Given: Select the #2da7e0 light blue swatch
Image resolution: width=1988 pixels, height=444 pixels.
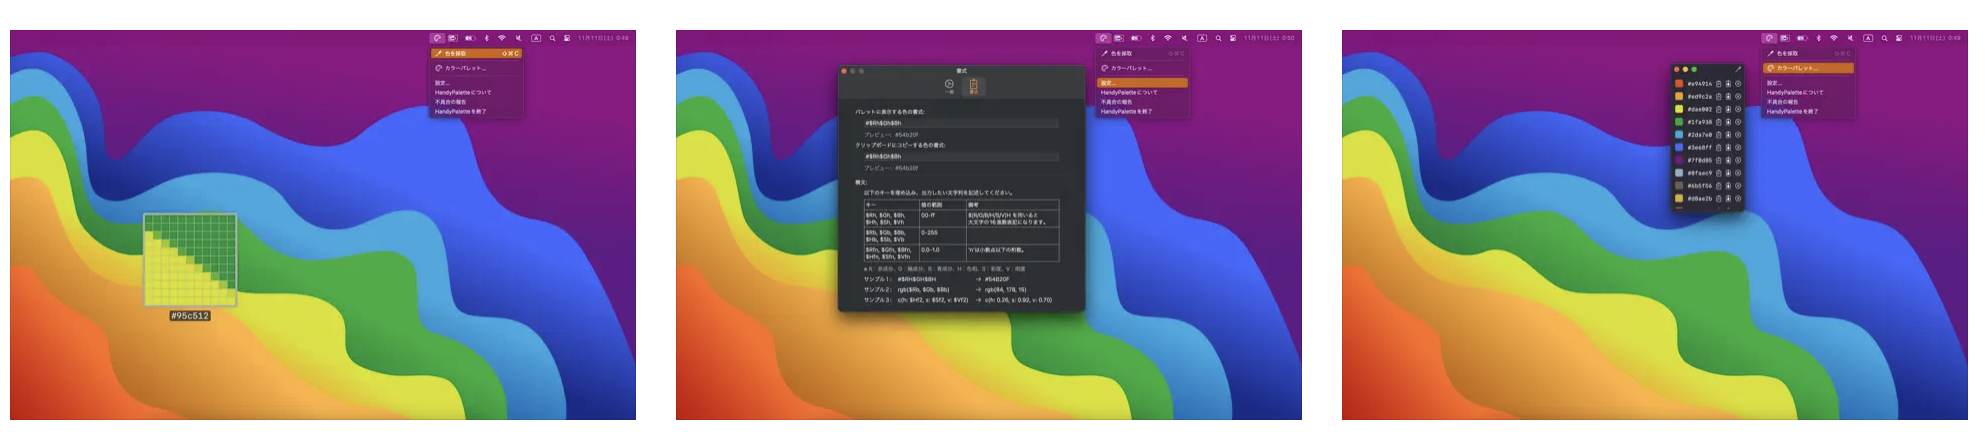Looking at the screenshot, I should pyautogui.click(x=1679, y=135).
